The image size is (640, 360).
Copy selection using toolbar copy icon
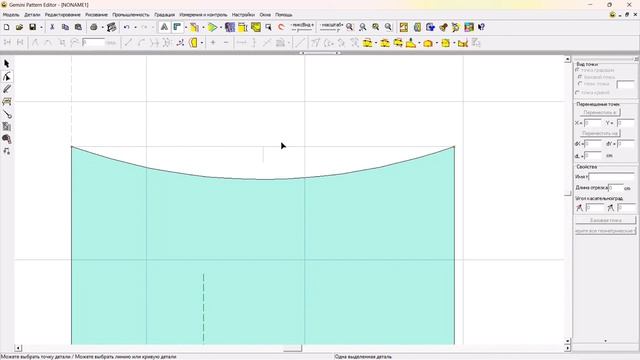click(x=65, y=27)
